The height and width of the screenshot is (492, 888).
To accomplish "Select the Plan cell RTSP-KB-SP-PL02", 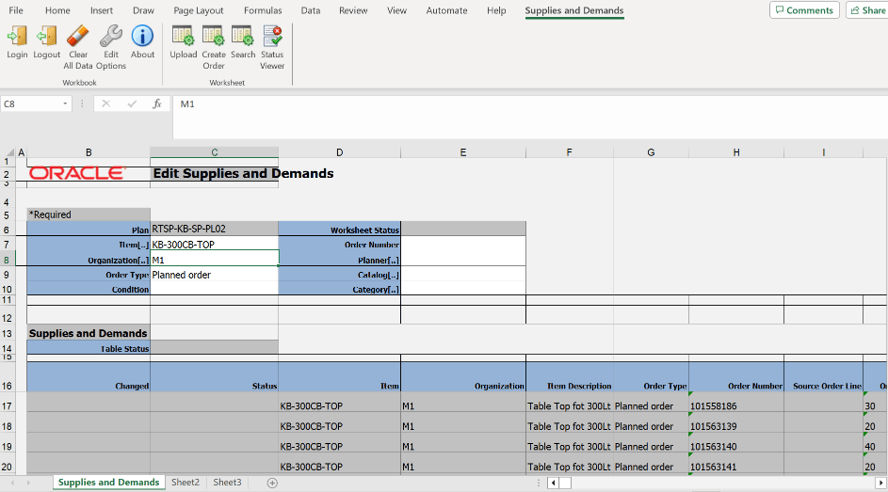I will 214,229.
